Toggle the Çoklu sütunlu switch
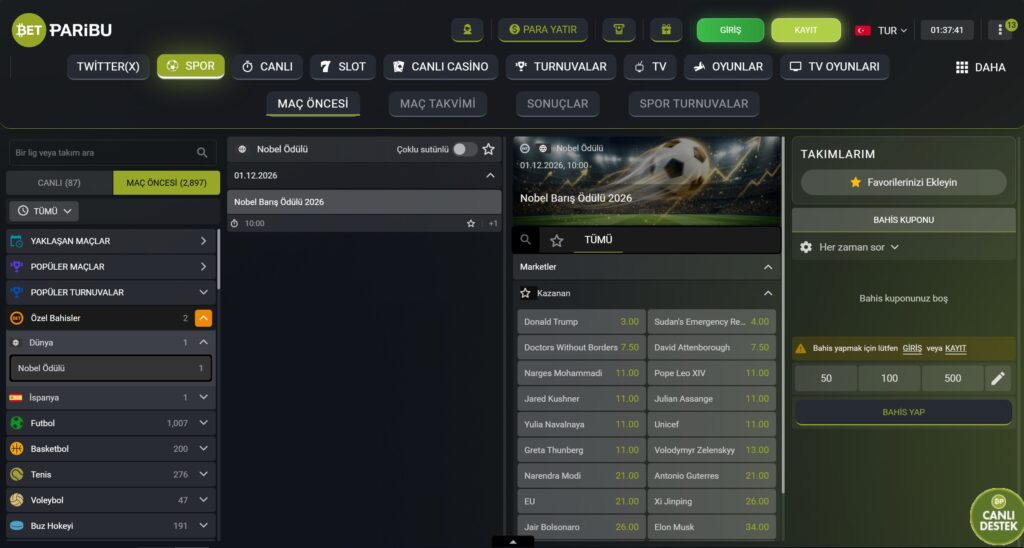This screenshot has width=1024, height=548. [464, 150]
